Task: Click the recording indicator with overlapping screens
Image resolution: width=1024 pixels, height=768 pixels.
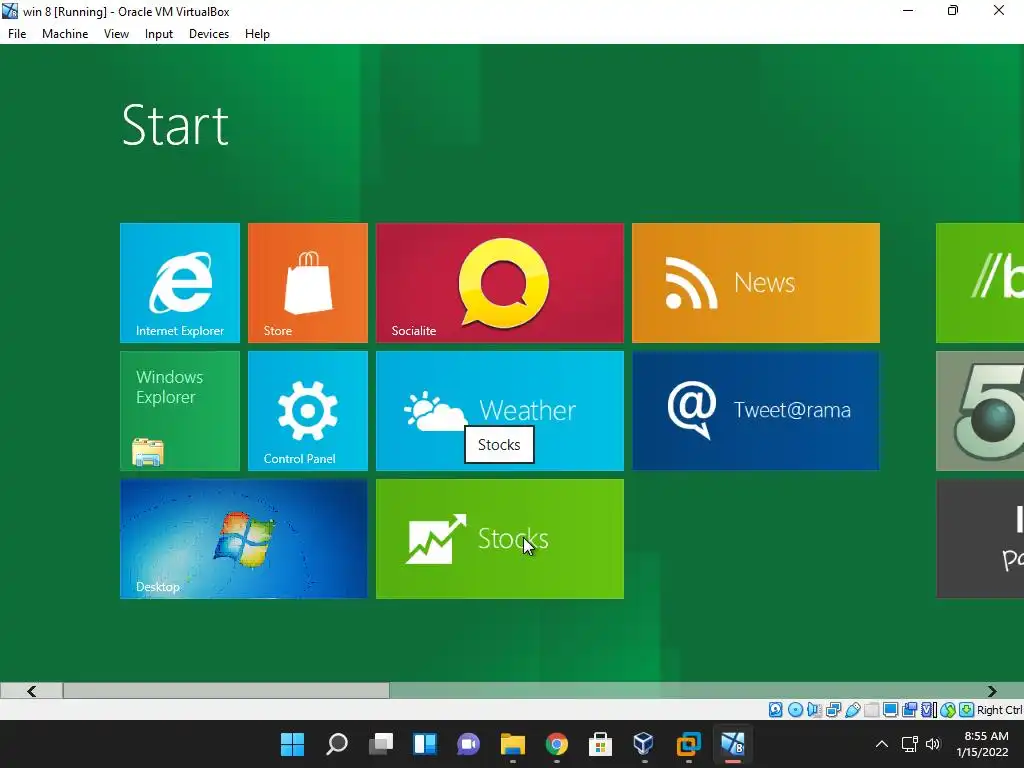Action: (910, 710)
